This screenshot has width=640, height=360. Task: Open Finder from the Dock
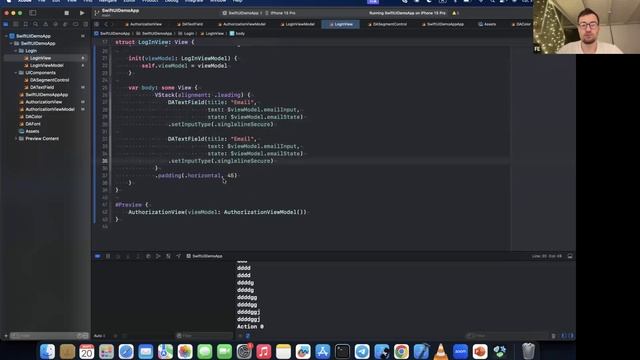(x=47, y=351)
